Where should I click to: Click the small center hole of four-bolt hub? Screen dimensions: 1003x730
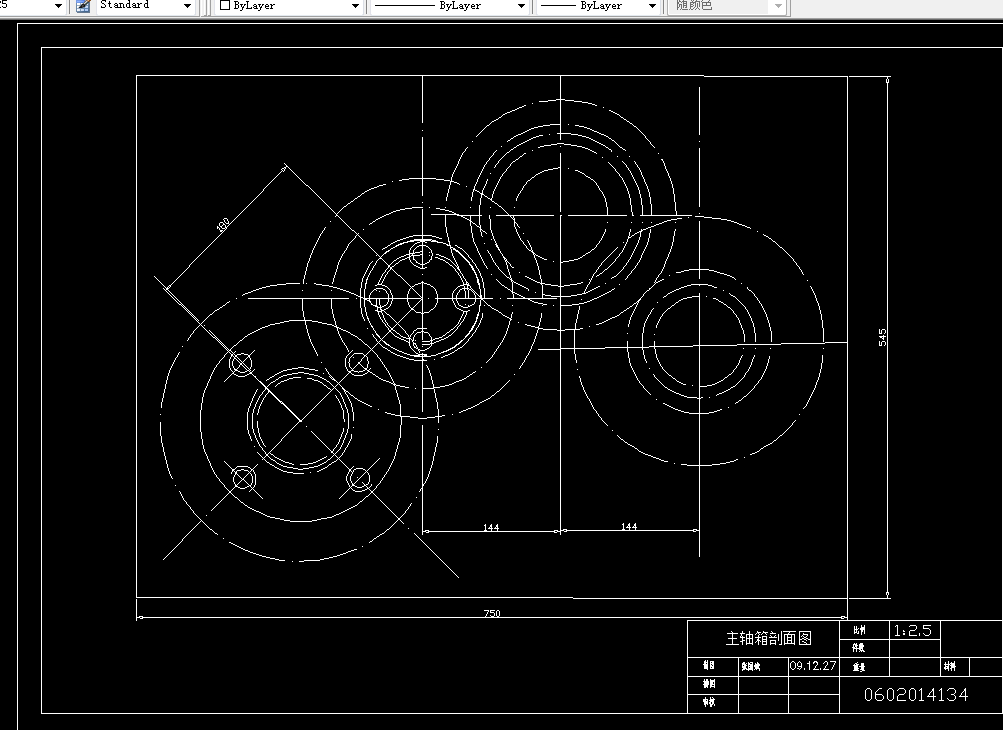point(422,298)
